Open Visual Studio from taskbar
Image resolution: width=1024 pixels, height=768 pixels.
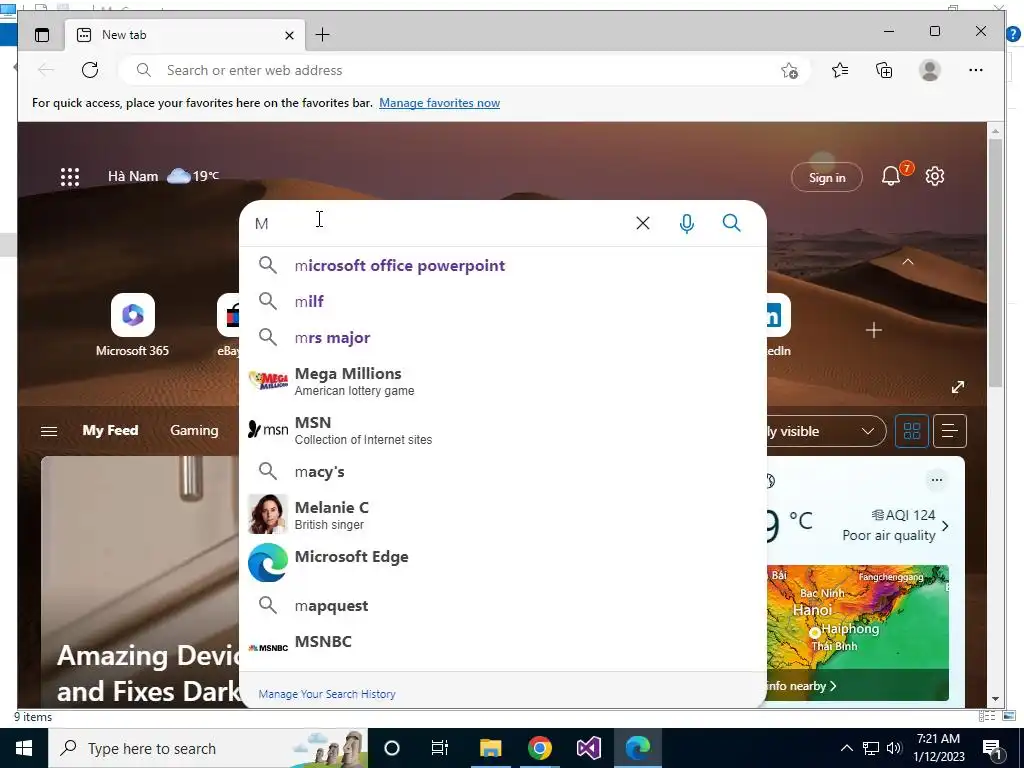click(588, 748)
